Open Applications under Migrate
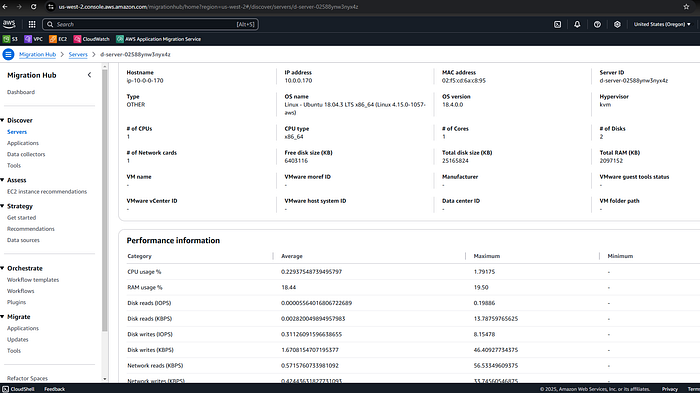 [23, 328]
